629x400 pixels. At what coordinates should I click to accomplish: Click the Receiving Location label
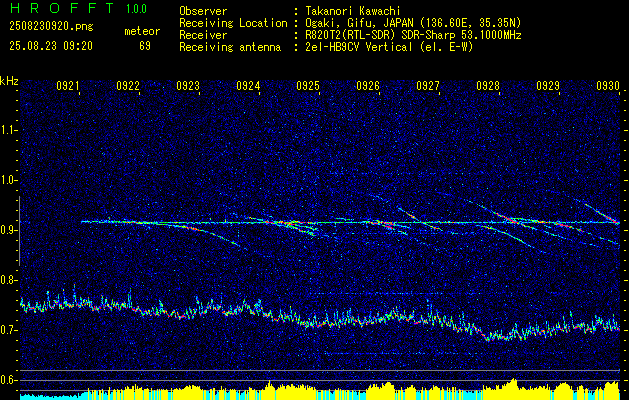coord(233,23)
